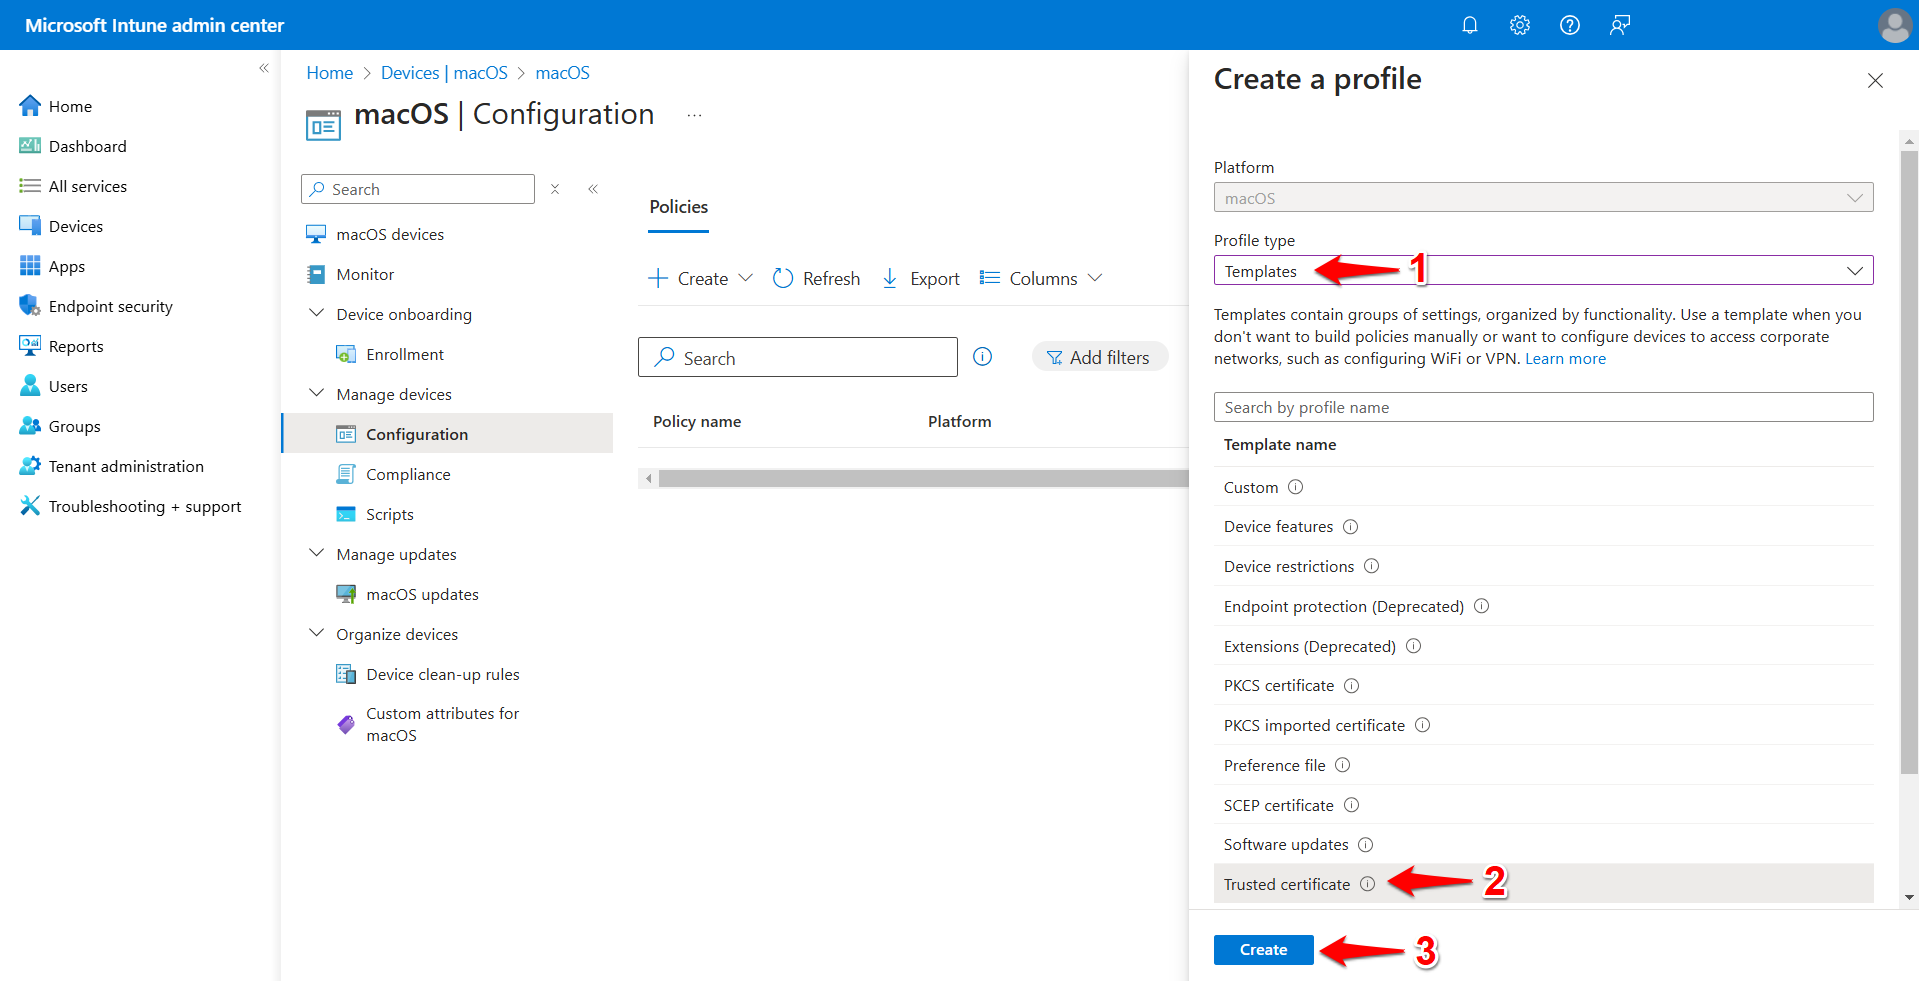Open the Platform dropdown
1919x981 pixels.
pyautogui.click(x=1543, y=198)
